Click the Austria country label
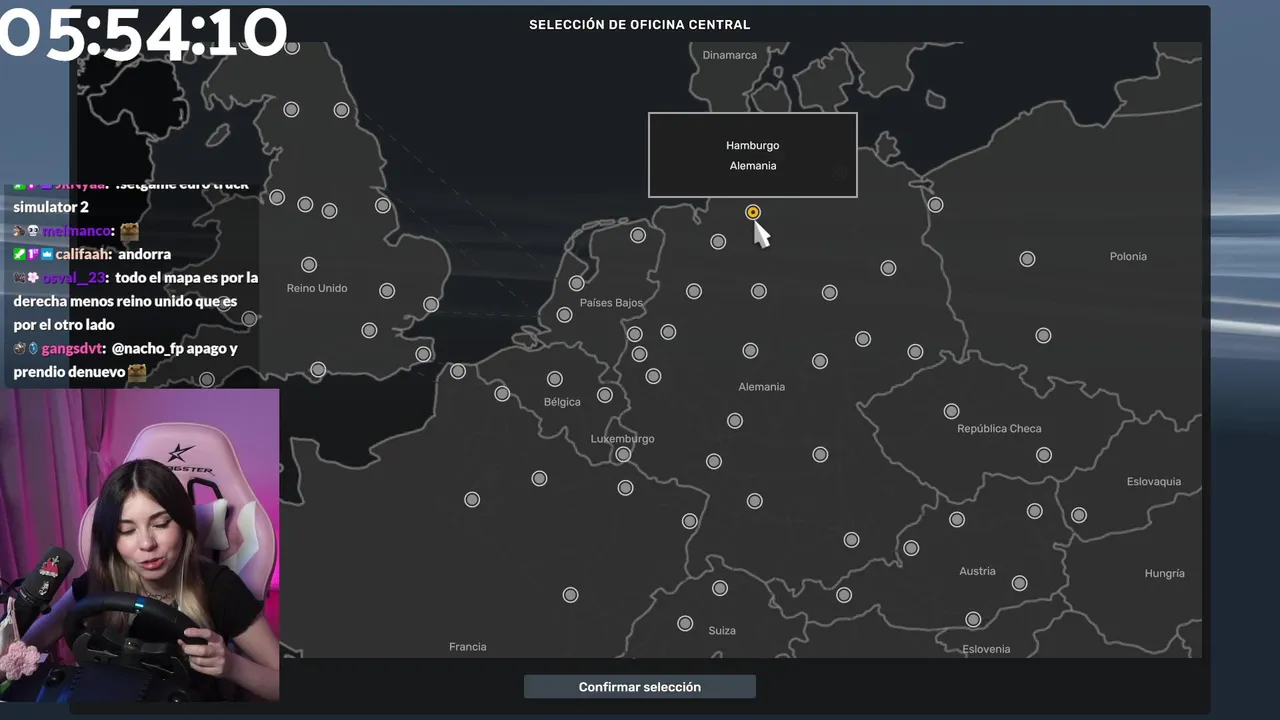This screenshot has width=1280, height=720. click(977, 571)
